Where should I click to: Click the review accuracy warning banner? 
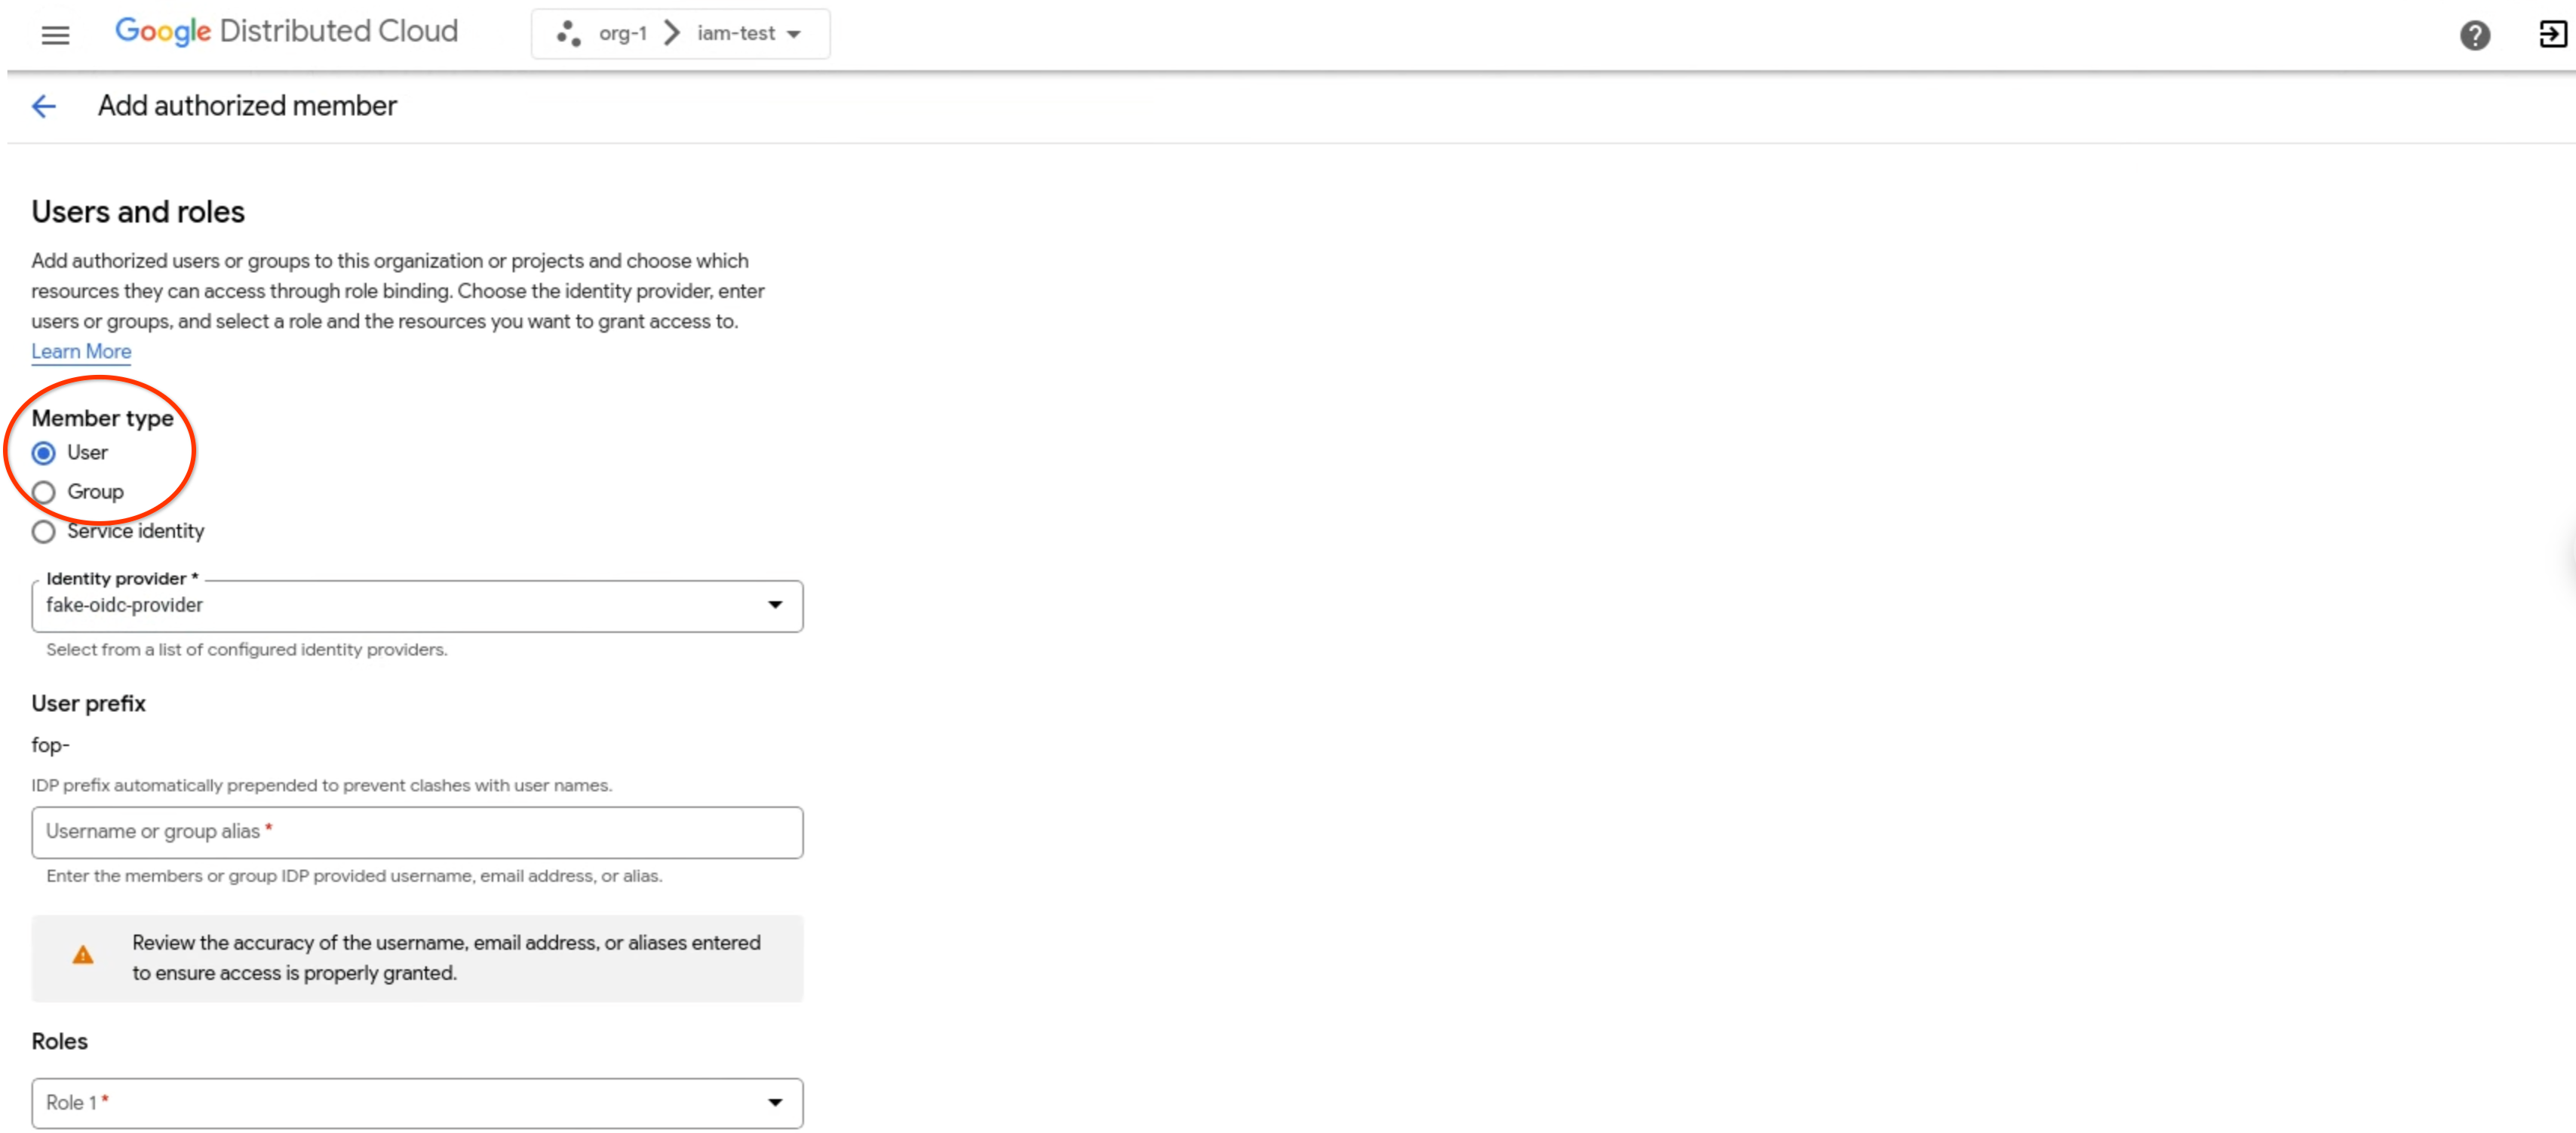445,958
